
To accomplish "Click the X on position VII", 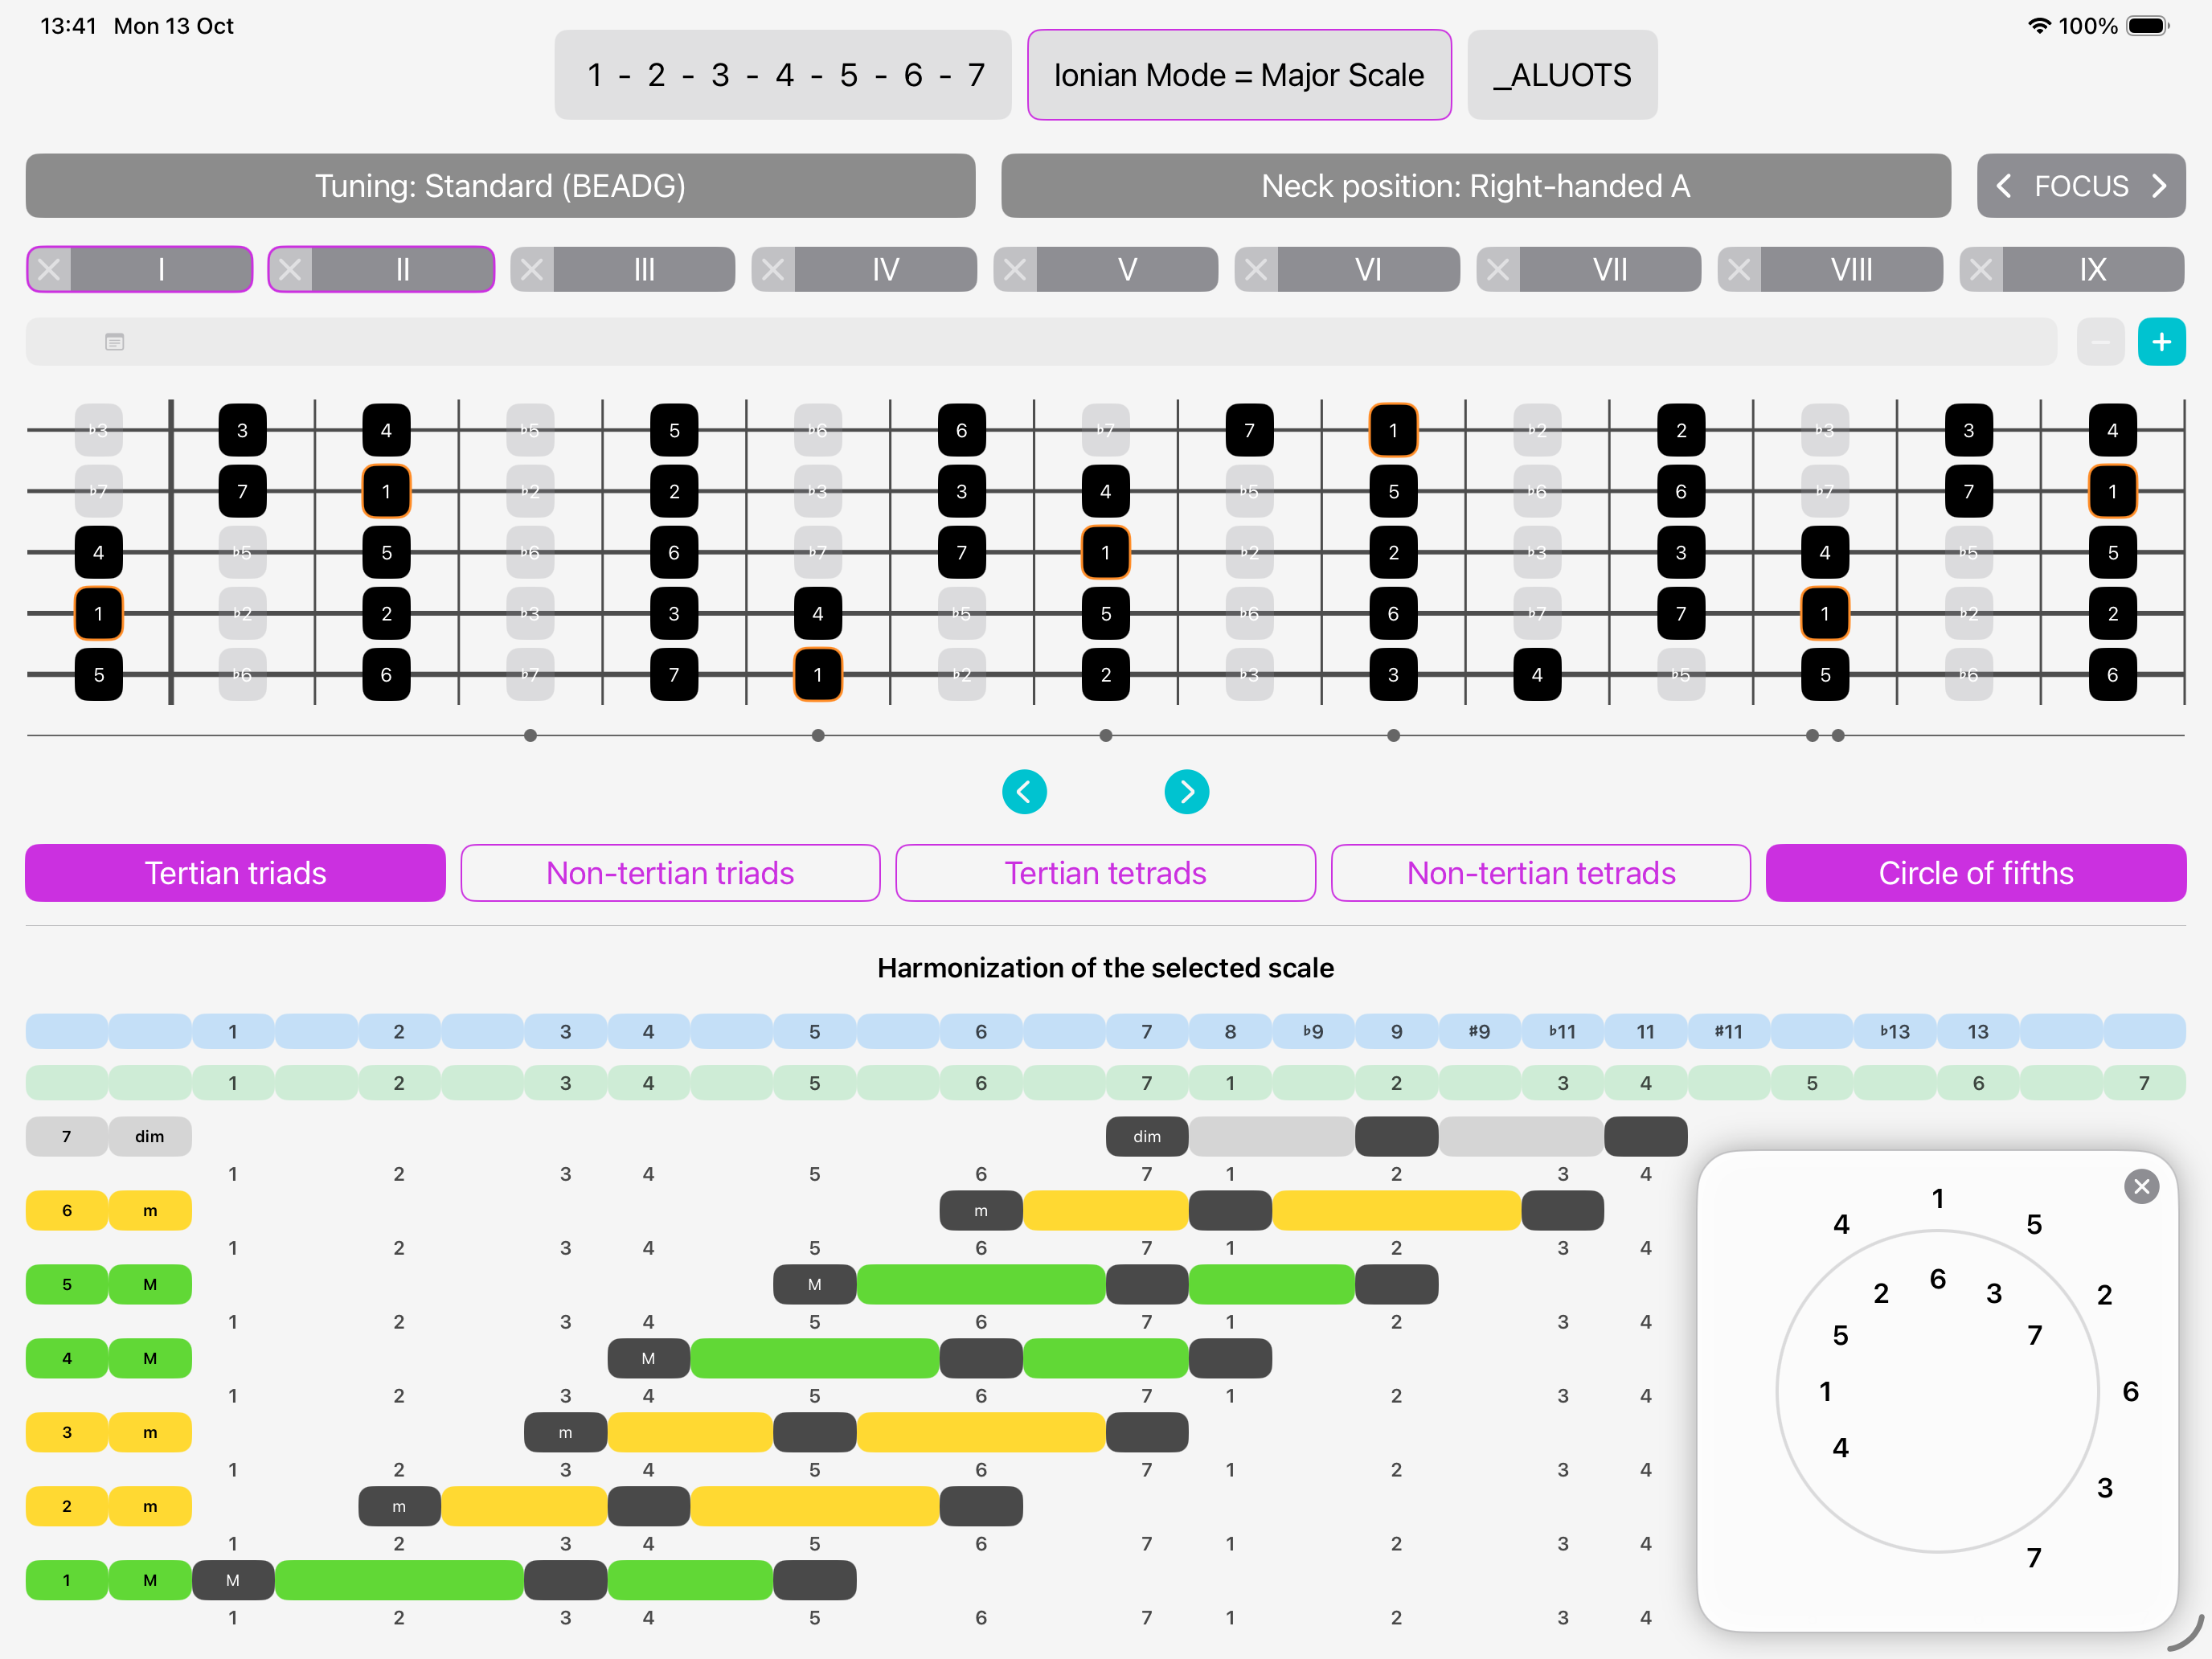I will [1497, 270].
